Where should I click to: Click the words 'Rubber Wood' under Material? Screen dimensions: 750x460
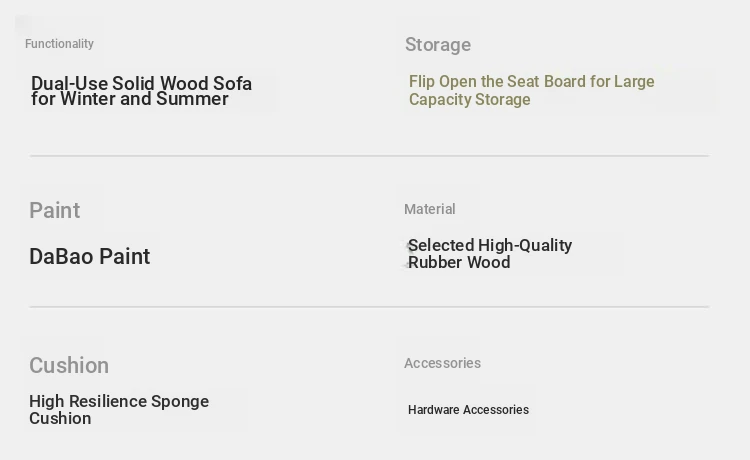point(459,263)
